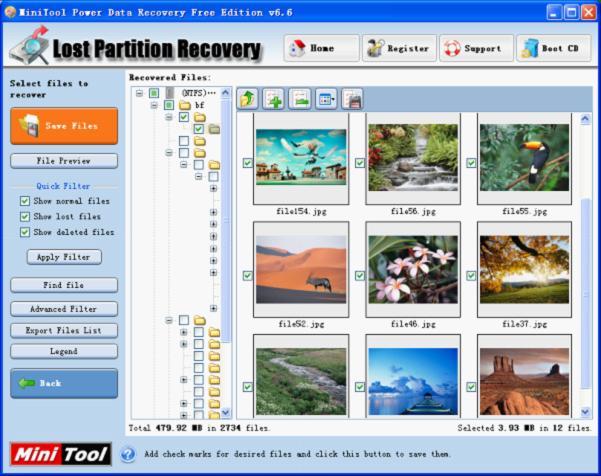Select the file55.jpg toucan thumbnail

[524, 158]
